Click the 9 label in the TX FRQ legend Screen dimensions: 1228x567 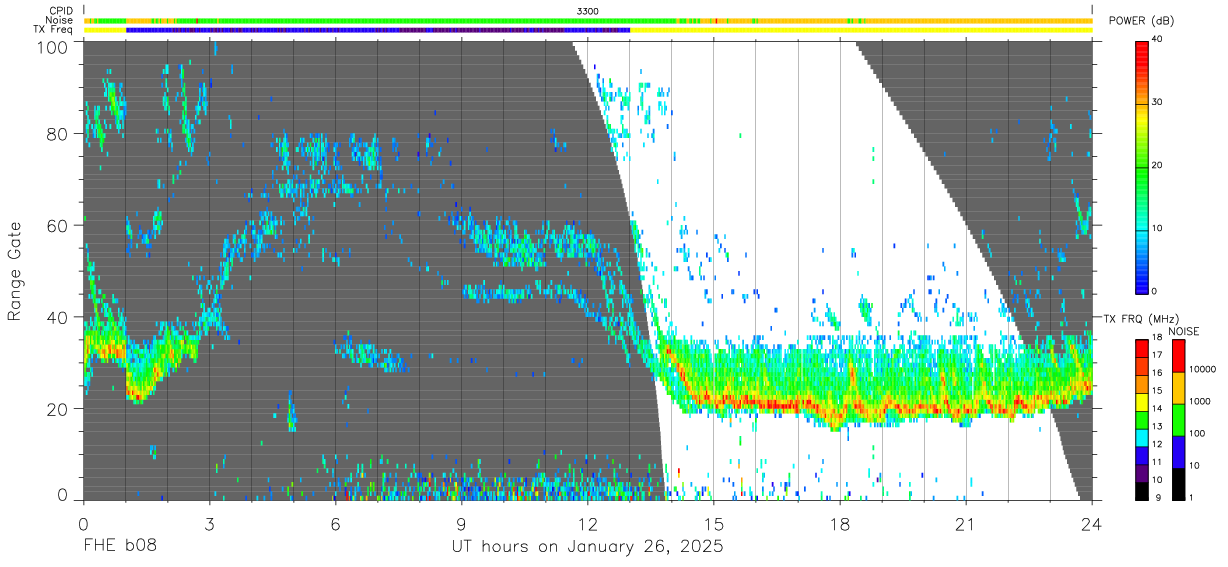tap(1159, 497)
